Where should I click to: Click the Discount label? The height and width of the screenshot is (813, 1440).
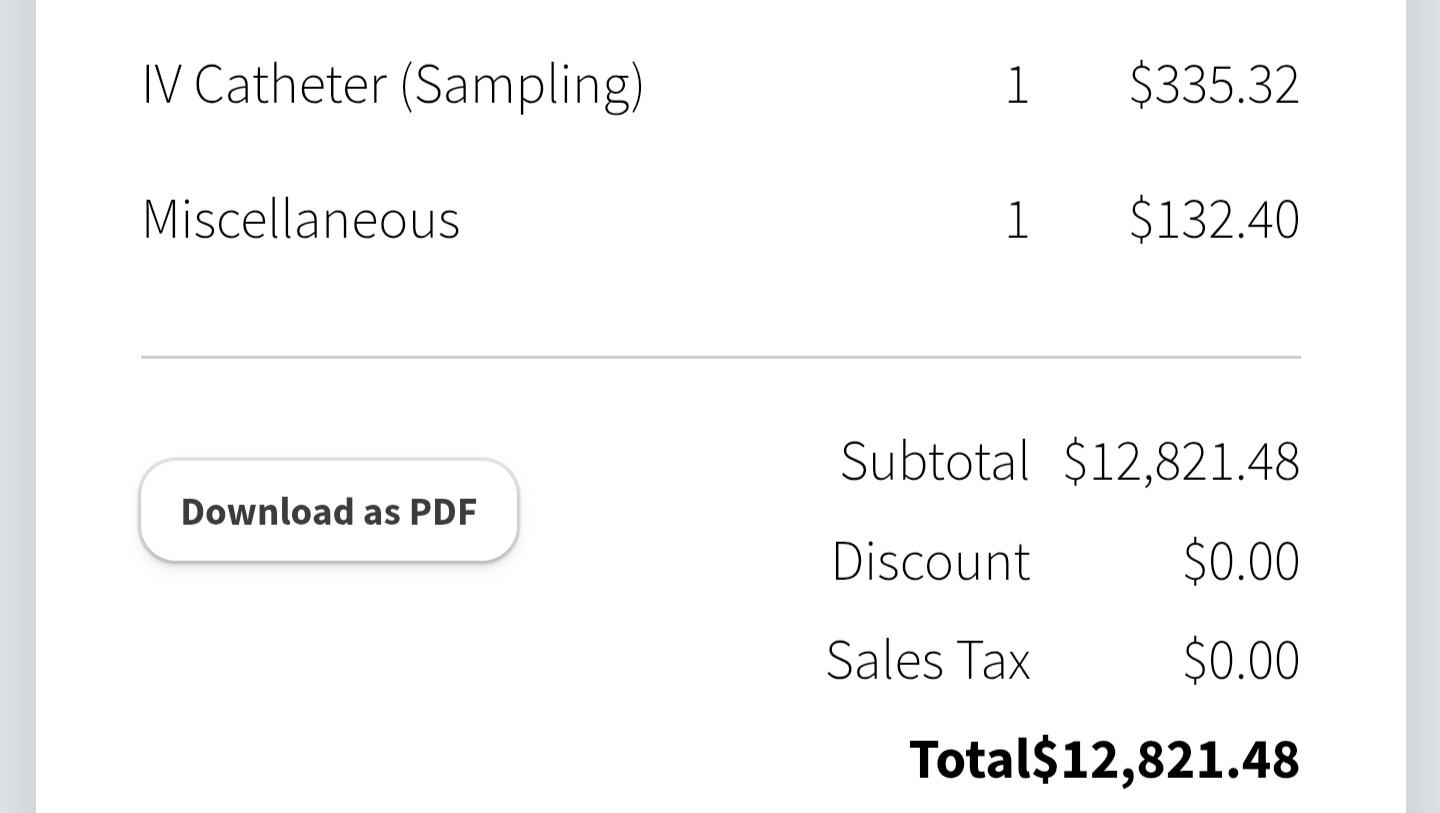[x=930, y=561]
